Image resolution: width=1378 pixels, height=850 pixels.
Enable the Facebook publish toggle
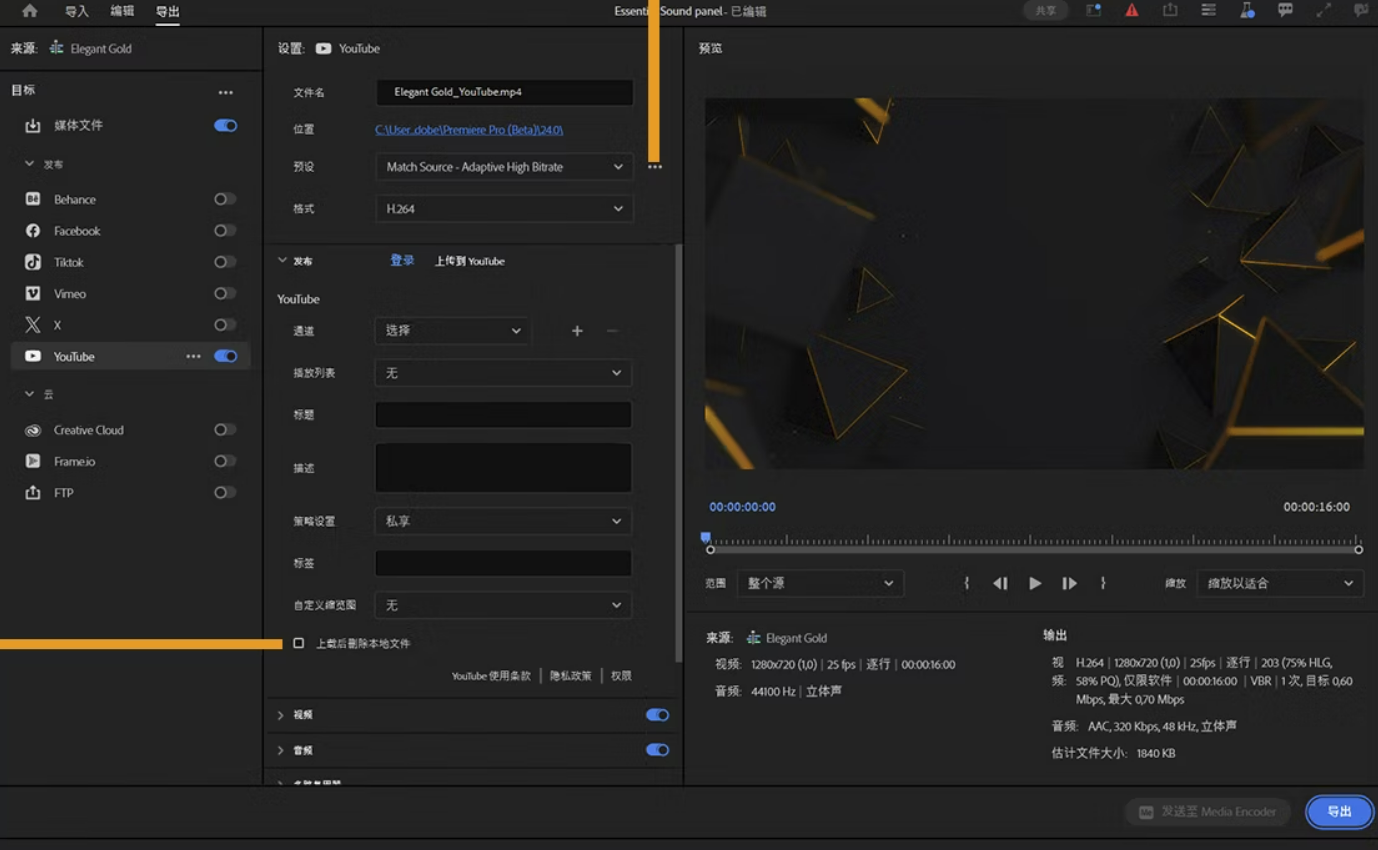point(225,231)
